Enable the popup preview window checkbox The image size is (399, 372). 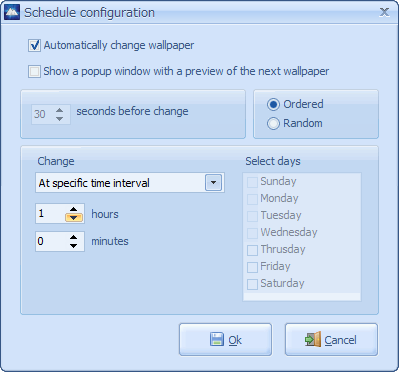[x=34, y=71]
